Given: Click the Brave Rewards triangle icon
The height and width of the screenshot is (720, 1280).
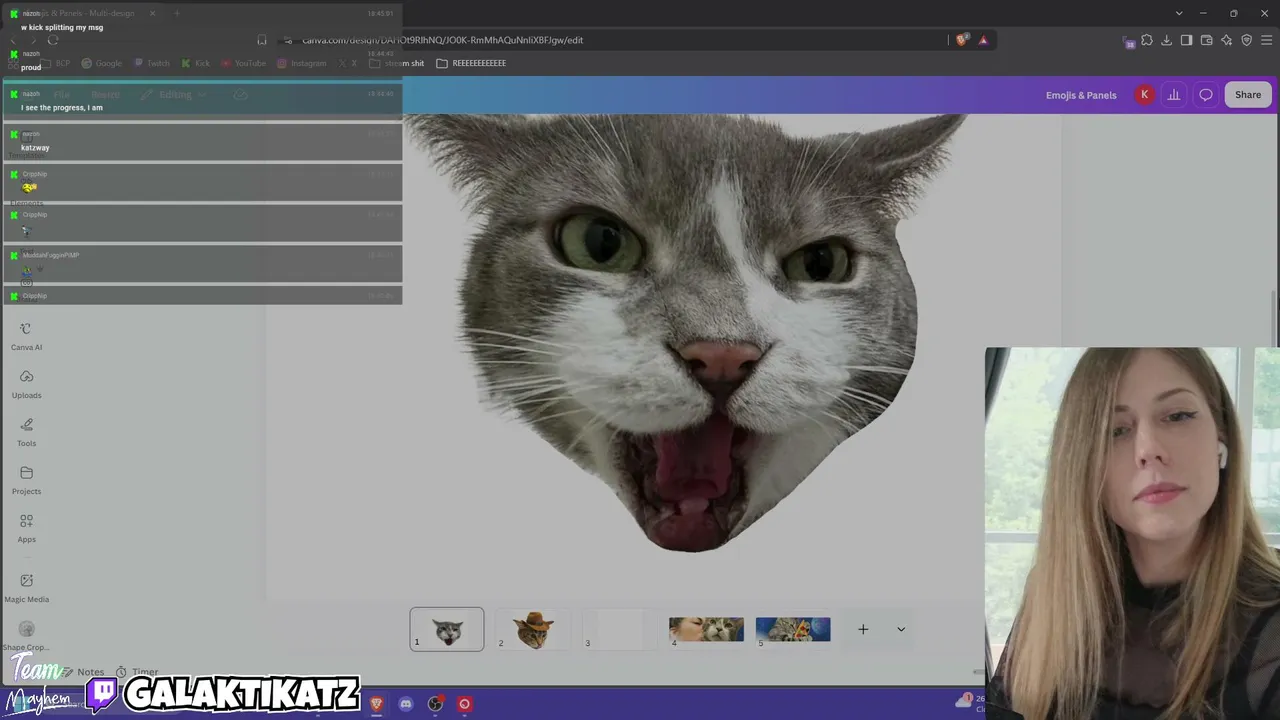Looking at the screenshot, I should (x=983, y=40).
